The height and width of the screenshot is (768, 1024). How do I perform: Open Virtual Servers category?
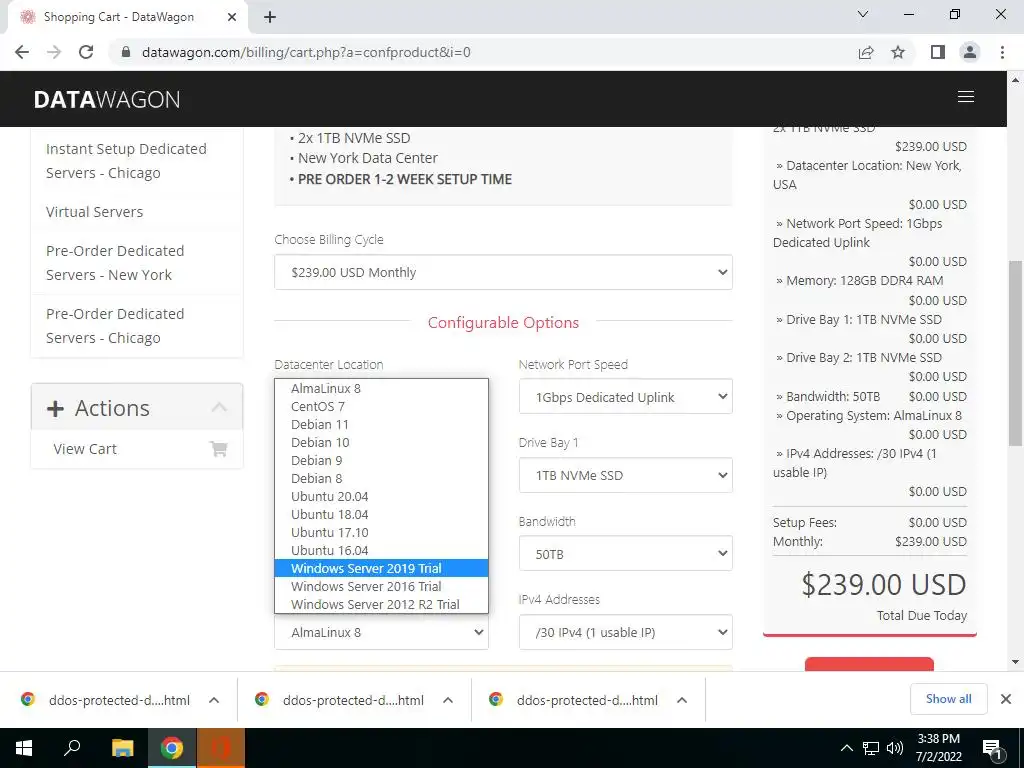(x=95, y=212)
